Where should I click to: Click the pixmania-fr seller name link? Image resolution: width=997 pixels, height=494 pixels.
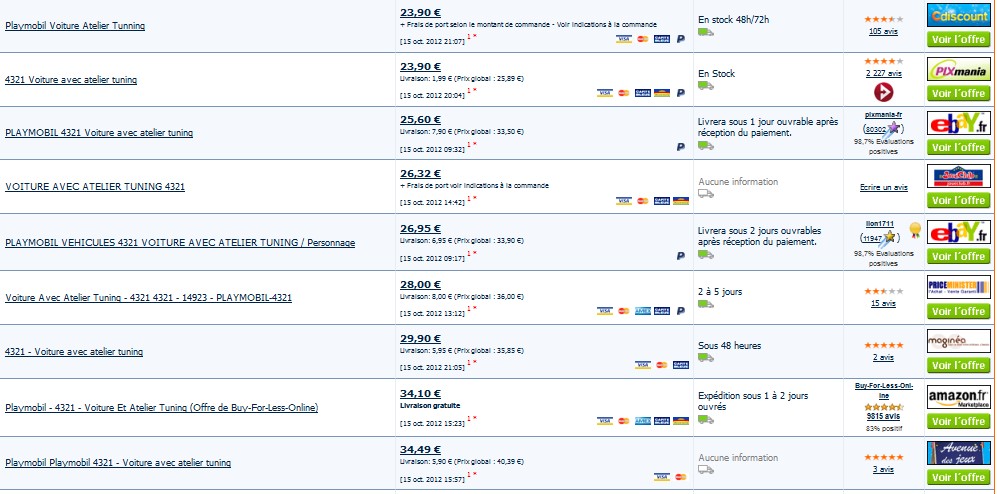point(883,114)
